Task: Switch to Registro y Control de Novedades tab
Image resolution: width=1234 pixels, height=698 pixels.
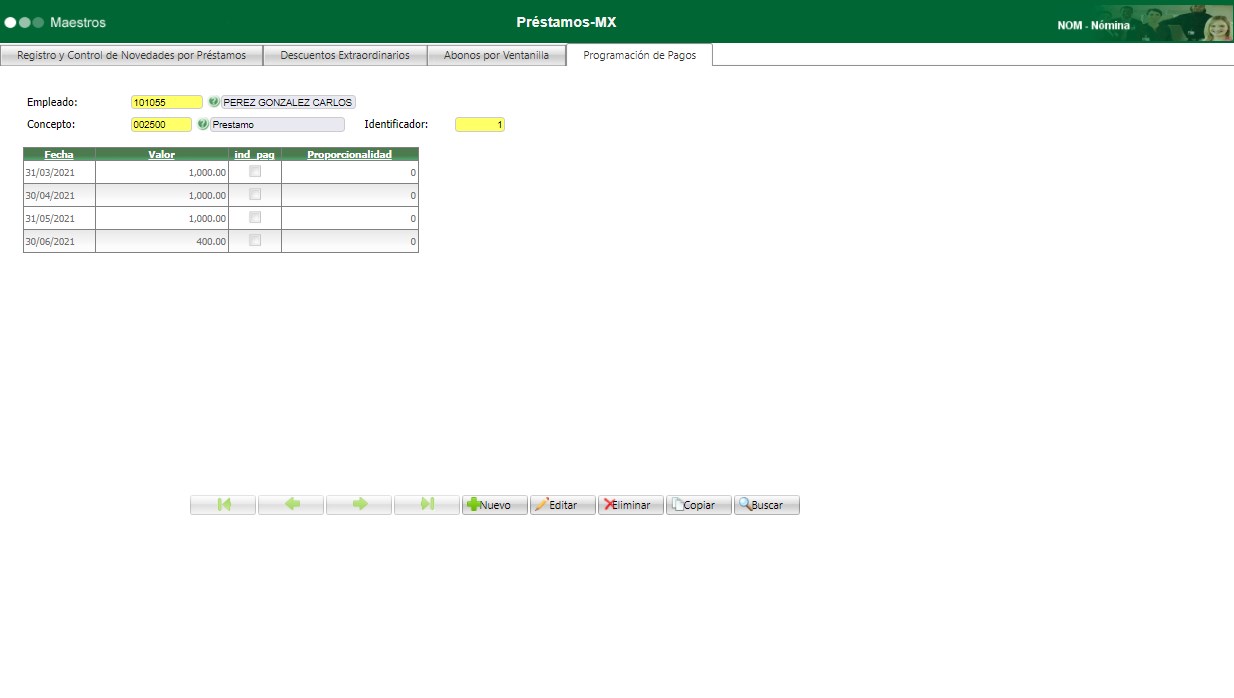Action: [x=131, y=56]
